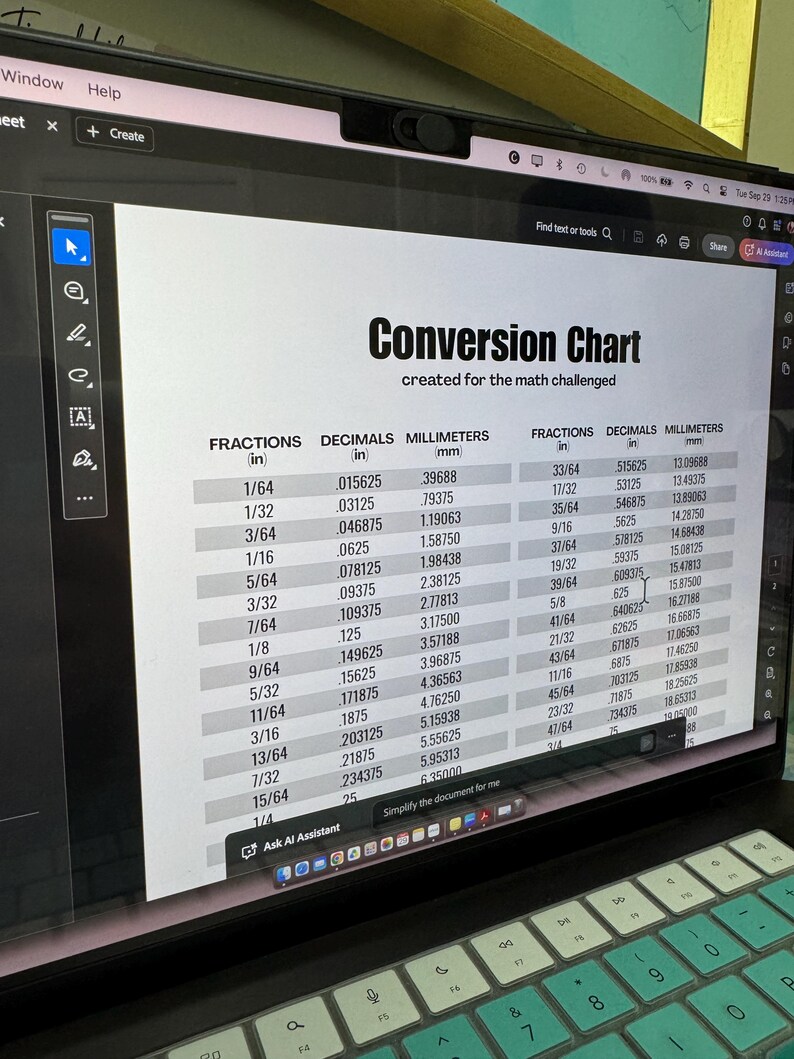Choose Simplify the document for me suggestion
This screenshot has height=1059, width=794.
point(442,799)
